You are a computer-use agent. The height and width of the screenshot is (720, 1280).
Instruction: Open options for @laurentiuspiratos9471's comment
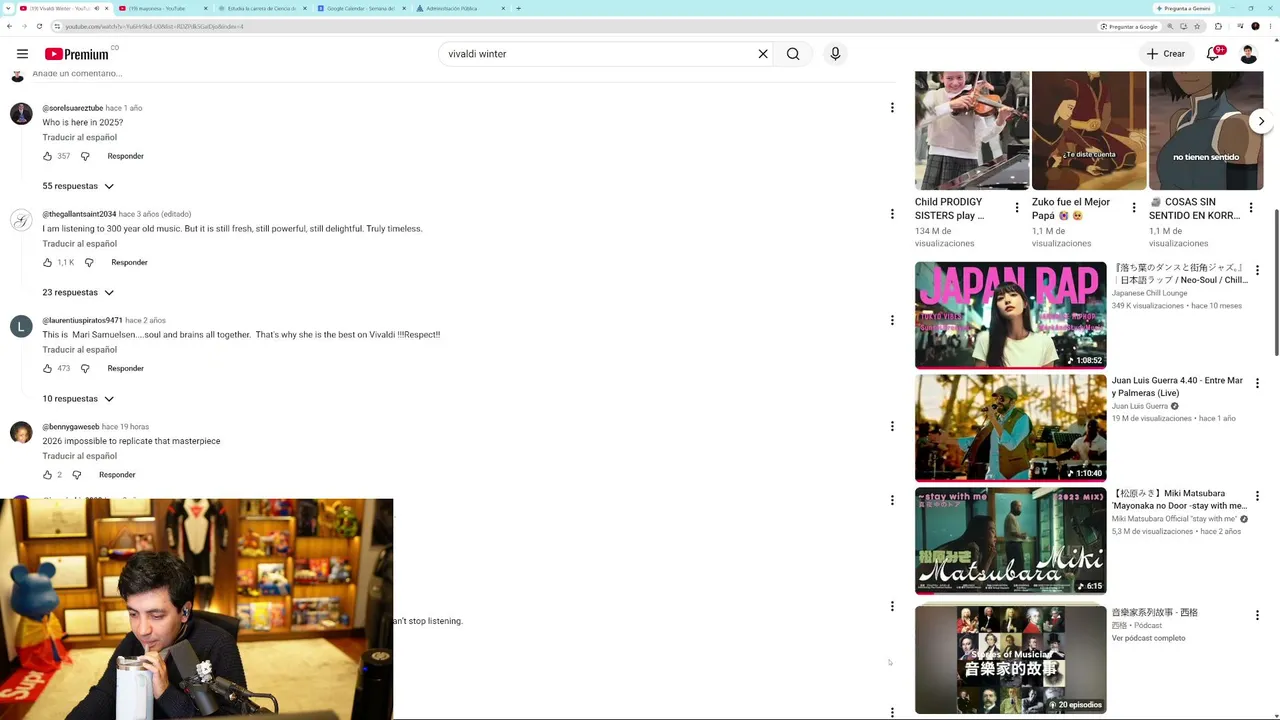pyautogui.click(x=892, y=320)
